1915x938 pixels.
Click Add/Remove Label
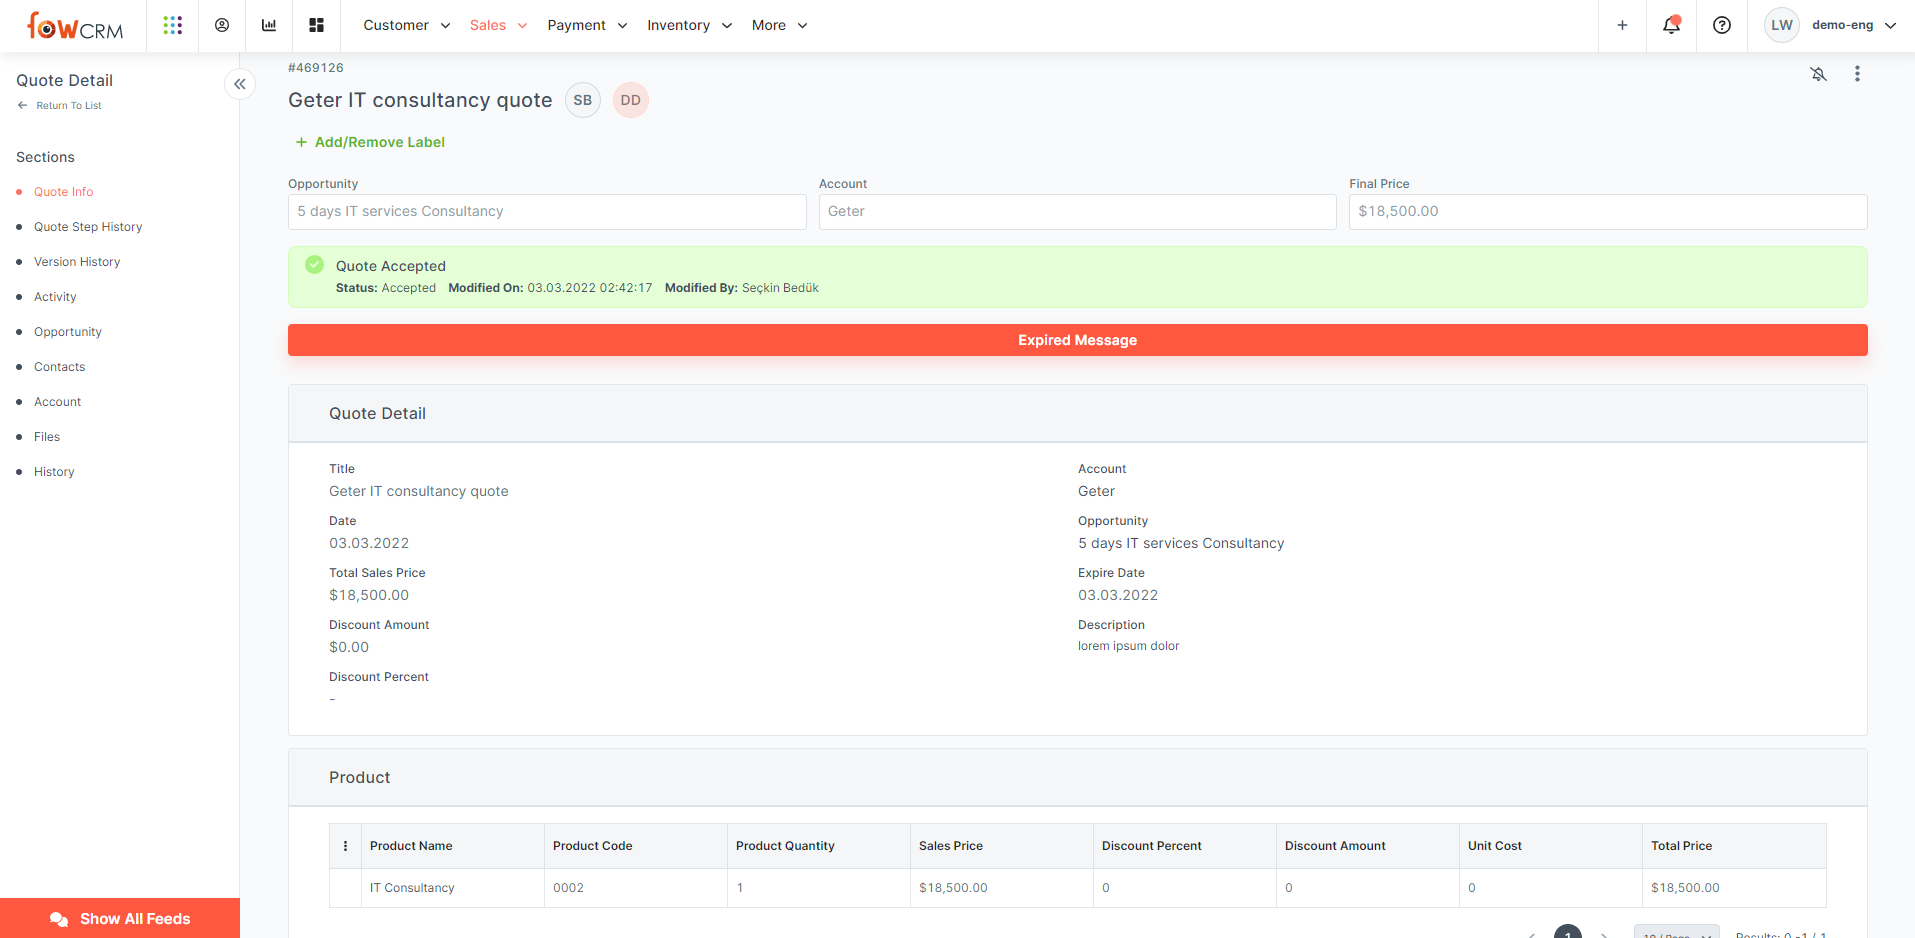point(370,142)
